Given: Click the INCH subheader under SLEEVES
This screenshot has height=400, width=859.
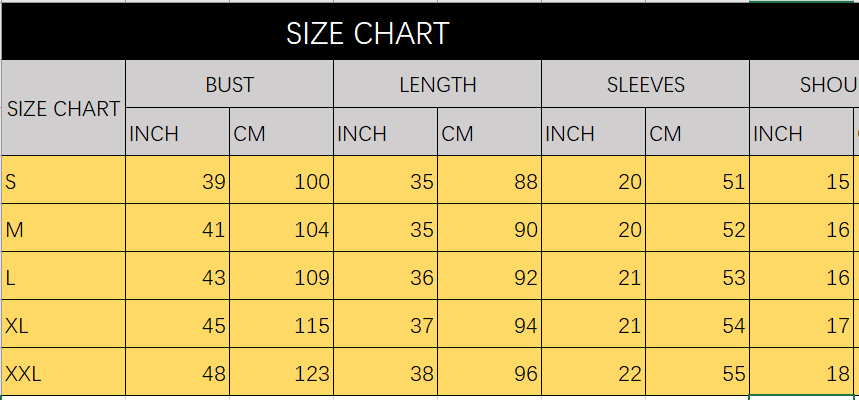Looking at the screenshot, I should (x=593, y=132).
